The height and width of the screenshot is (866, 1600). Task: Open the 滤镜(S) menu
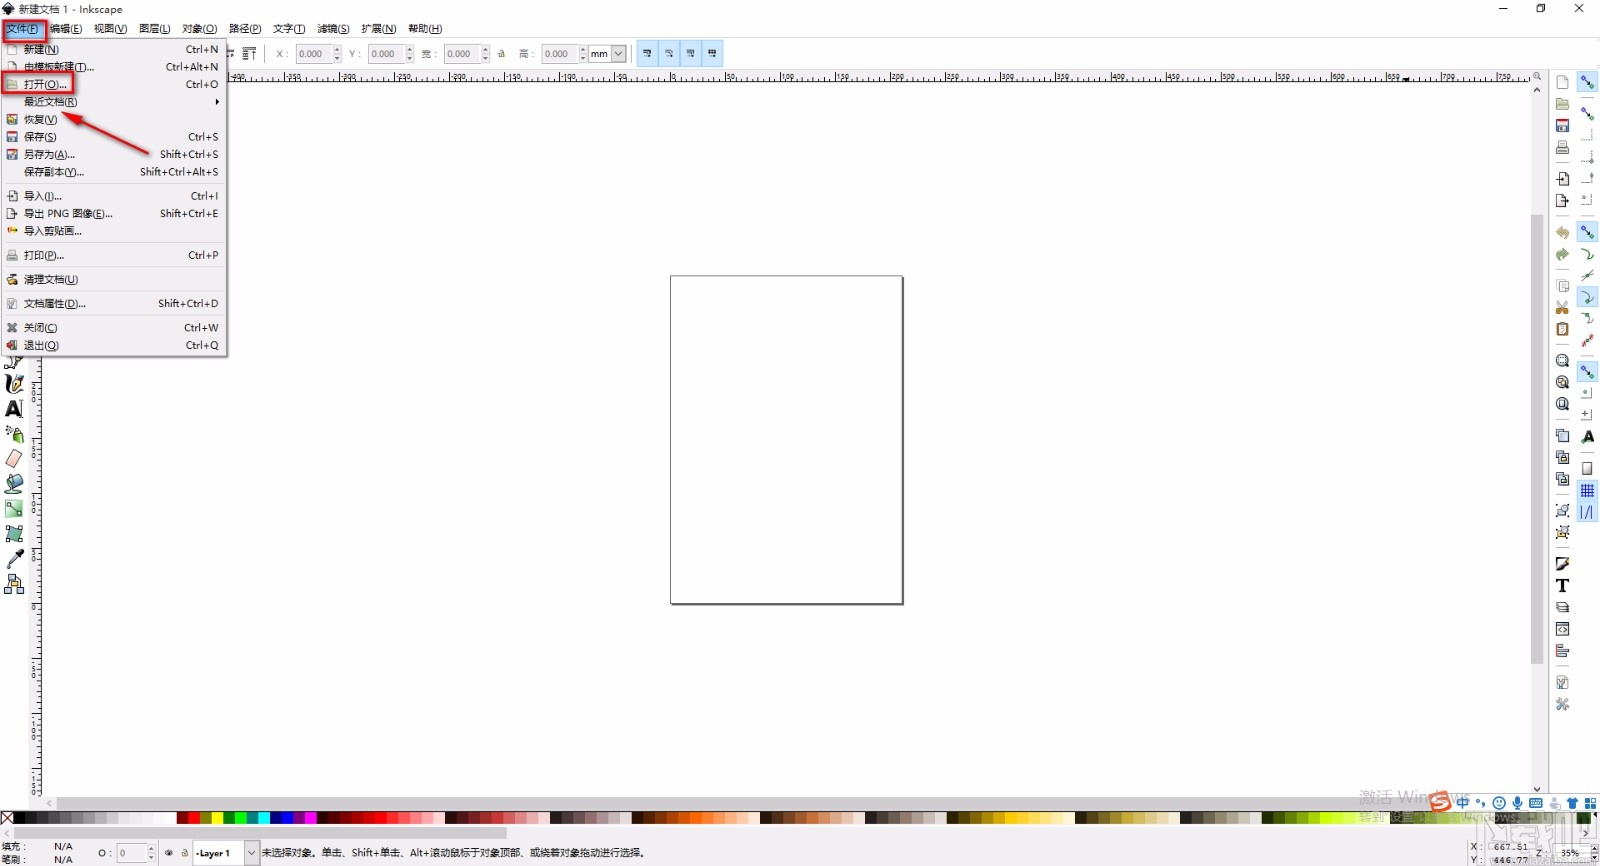(333, 29)
